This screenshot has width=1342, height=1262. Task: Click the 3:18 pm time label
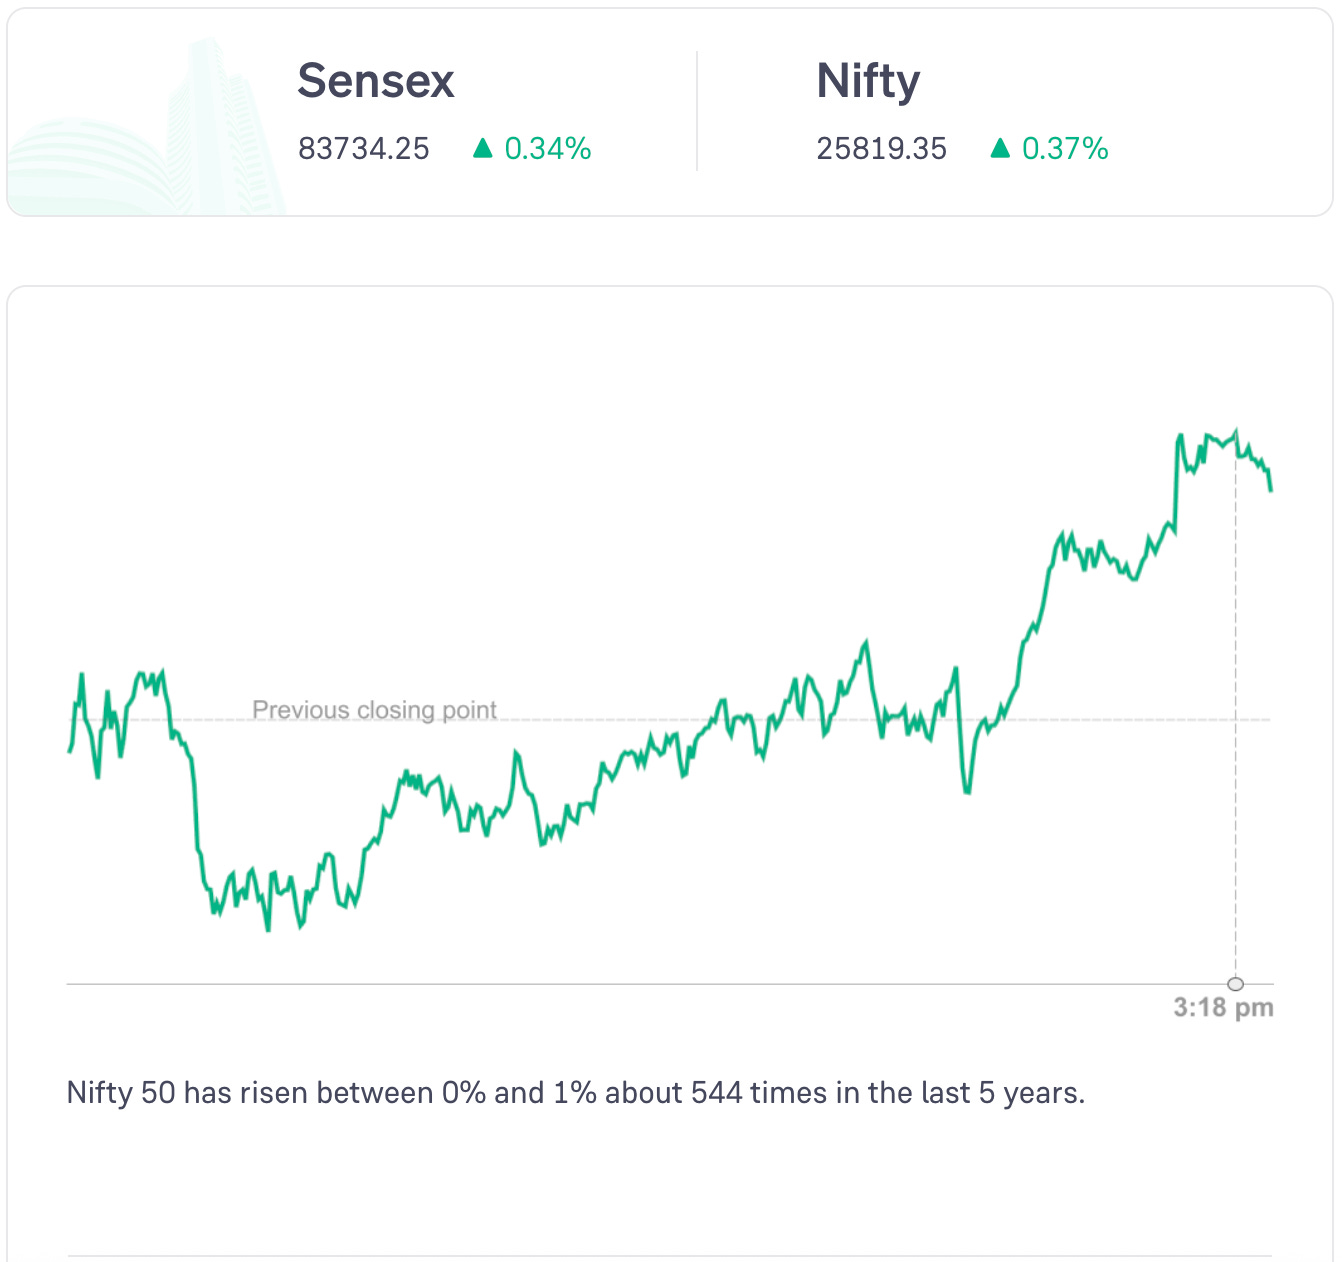coord(1223,1007)
